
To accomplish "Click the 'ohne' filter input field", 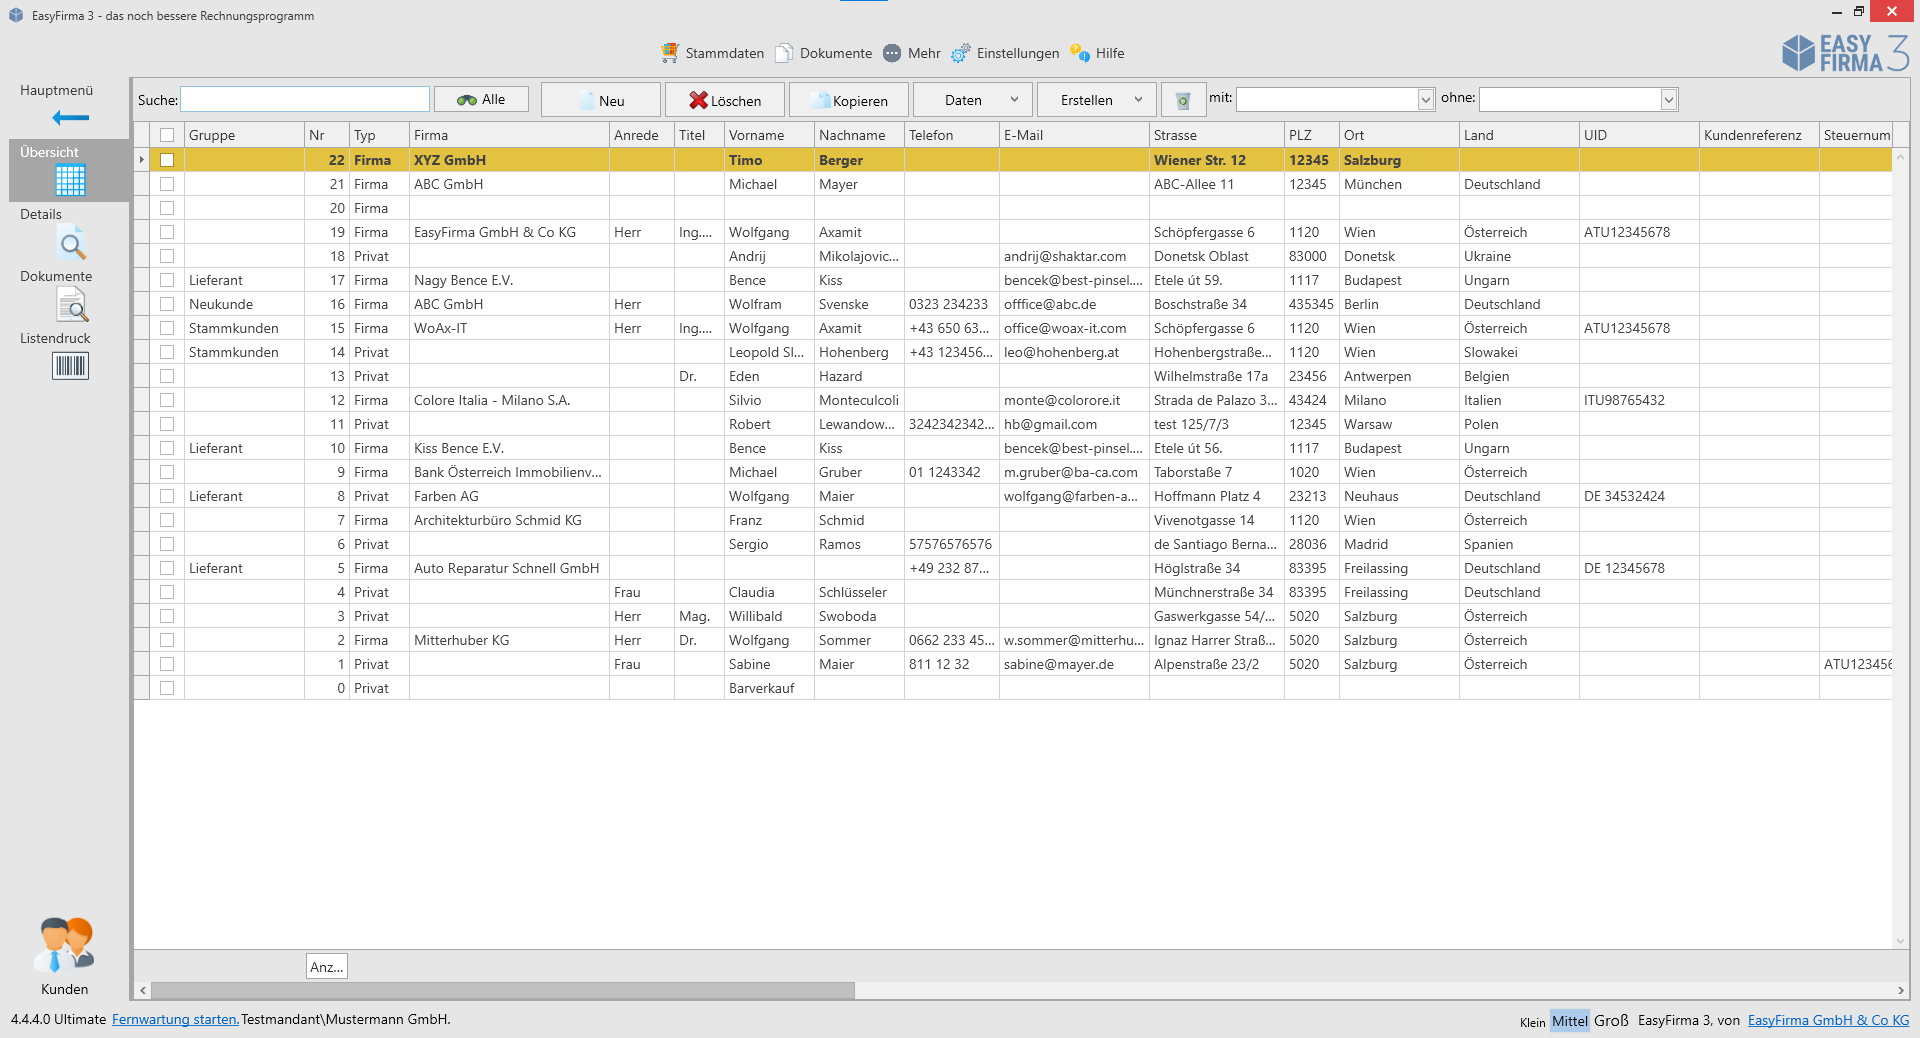I will coord(1570,99).
